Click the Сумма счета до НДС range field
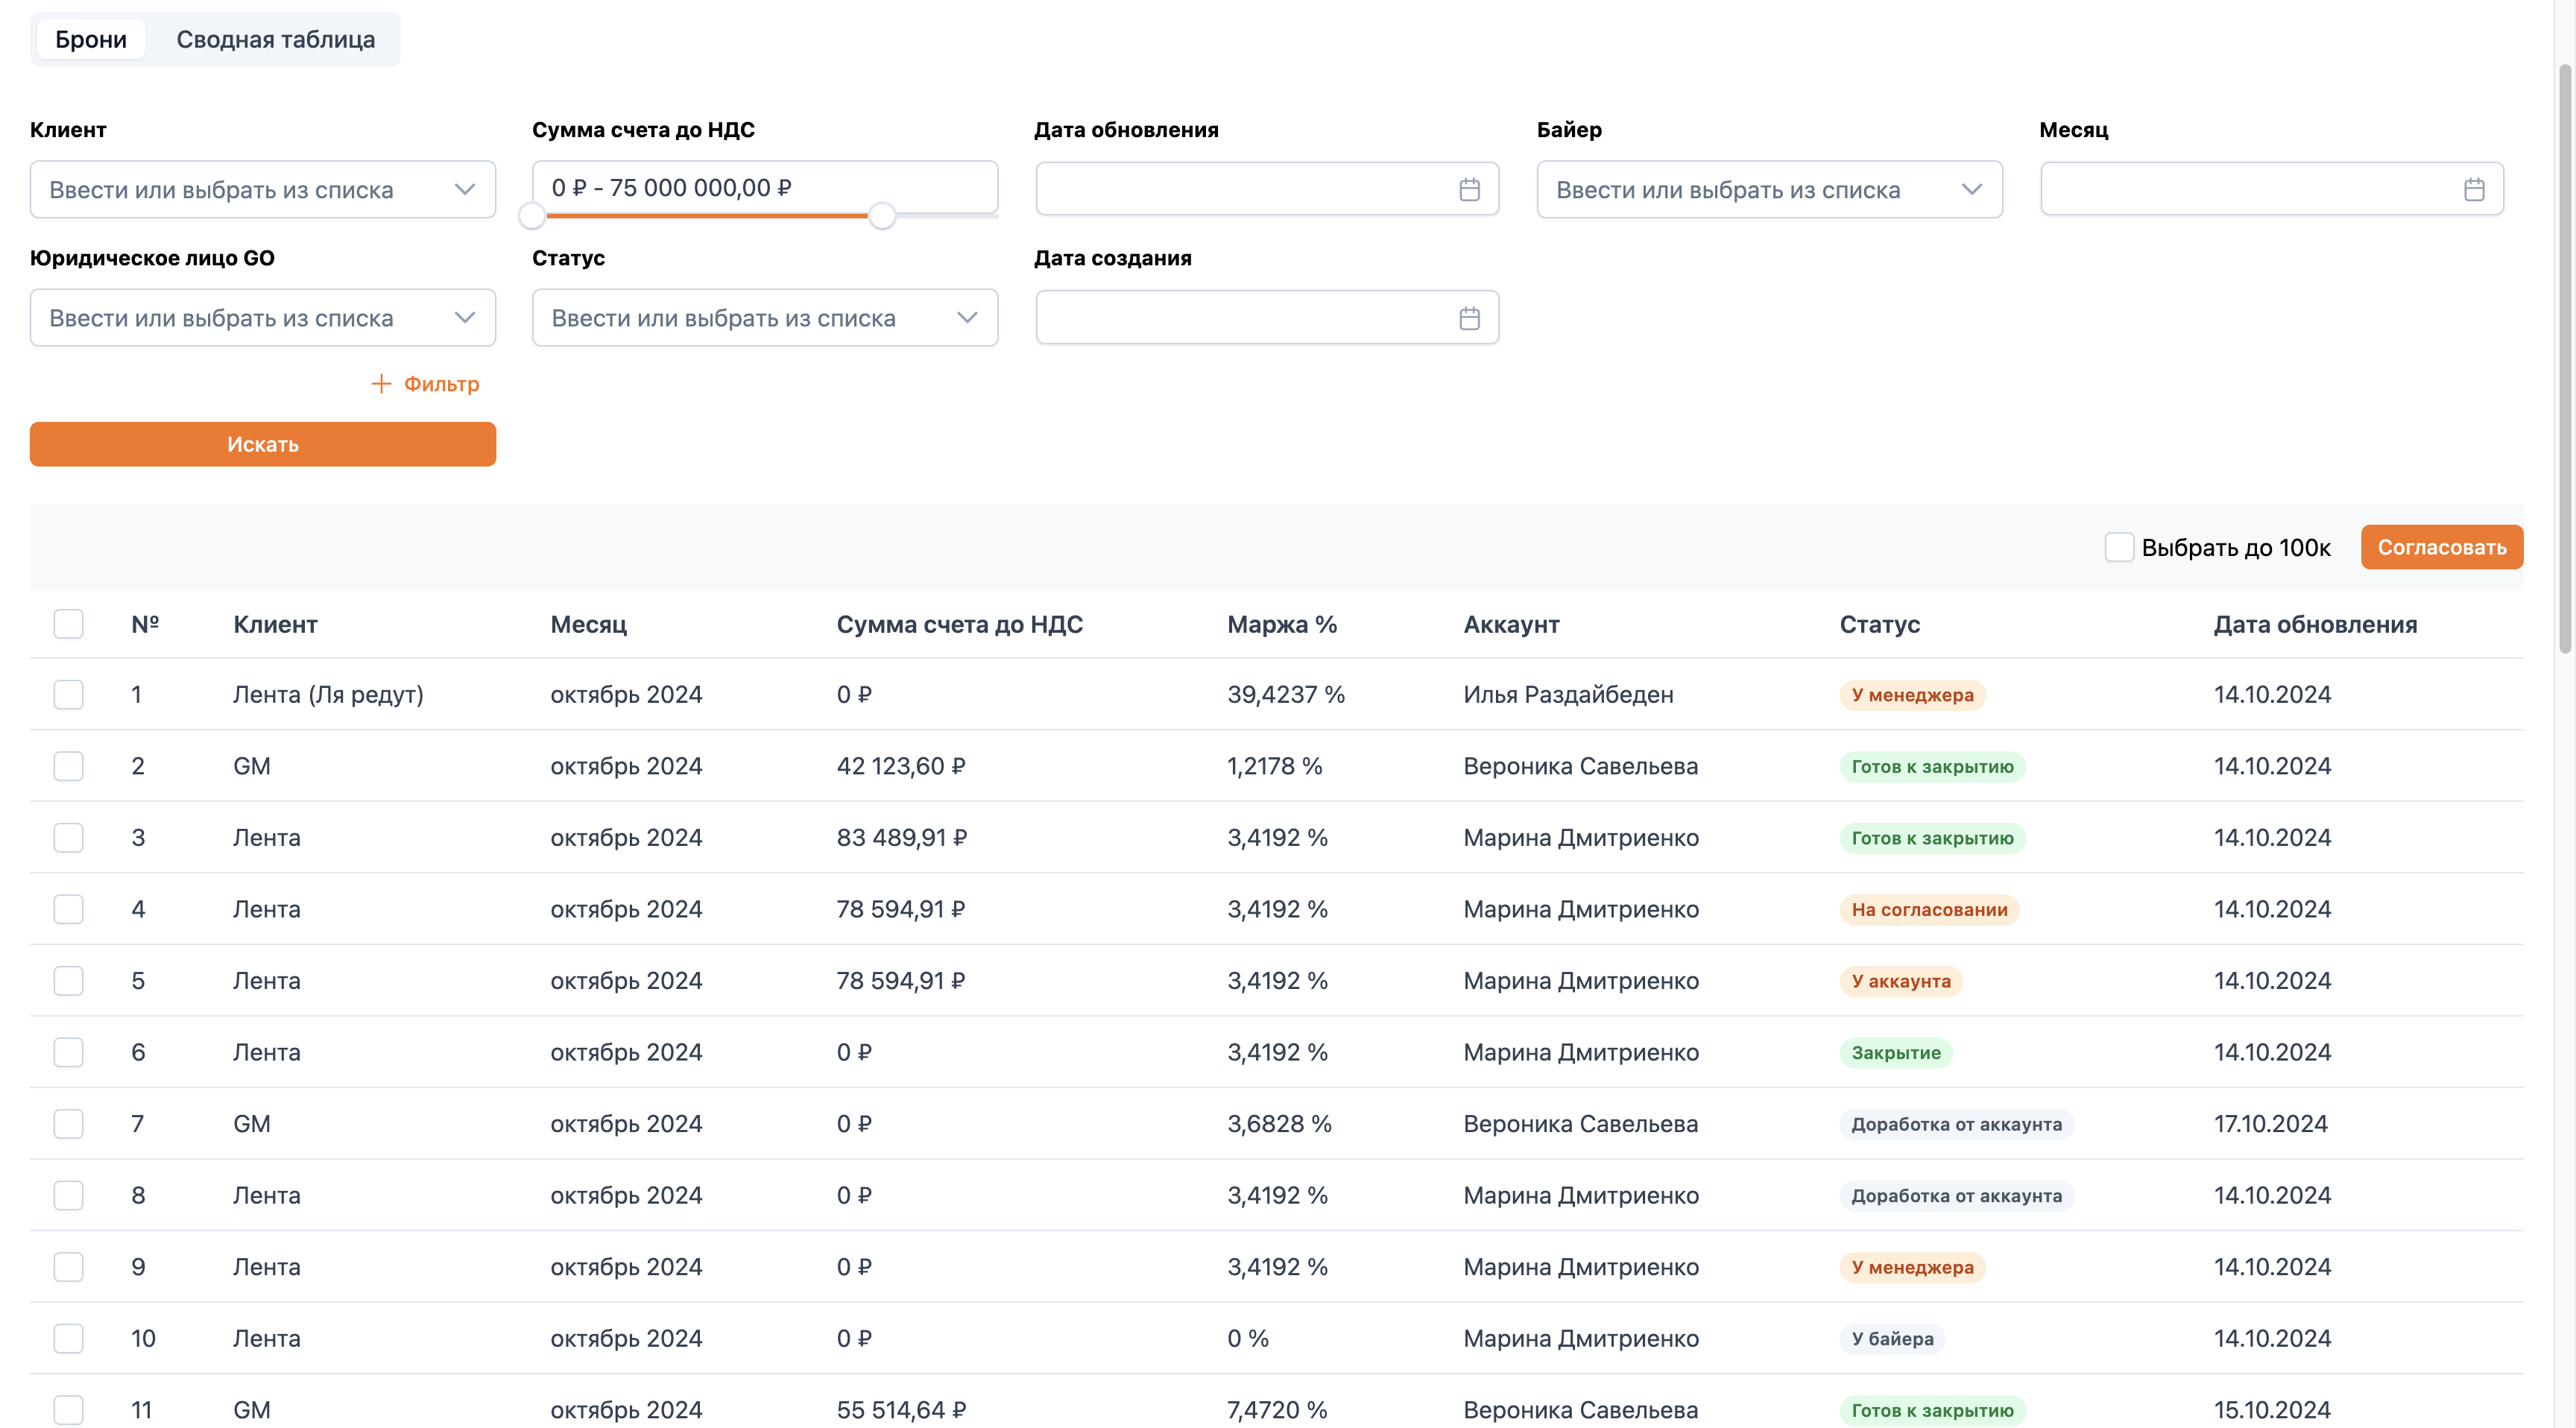Image resolution: width=2576 pixels, height=1428 pixels. pyautogui.click(x=765, y=187)
